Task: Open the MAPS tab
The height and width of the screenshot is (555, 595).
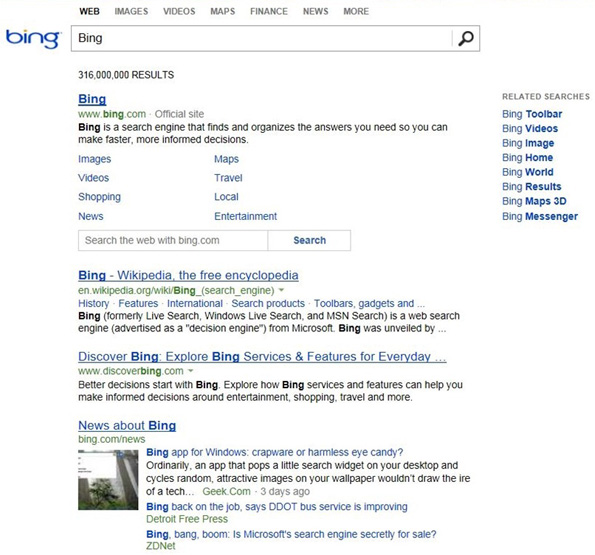Action: [223, 11]
